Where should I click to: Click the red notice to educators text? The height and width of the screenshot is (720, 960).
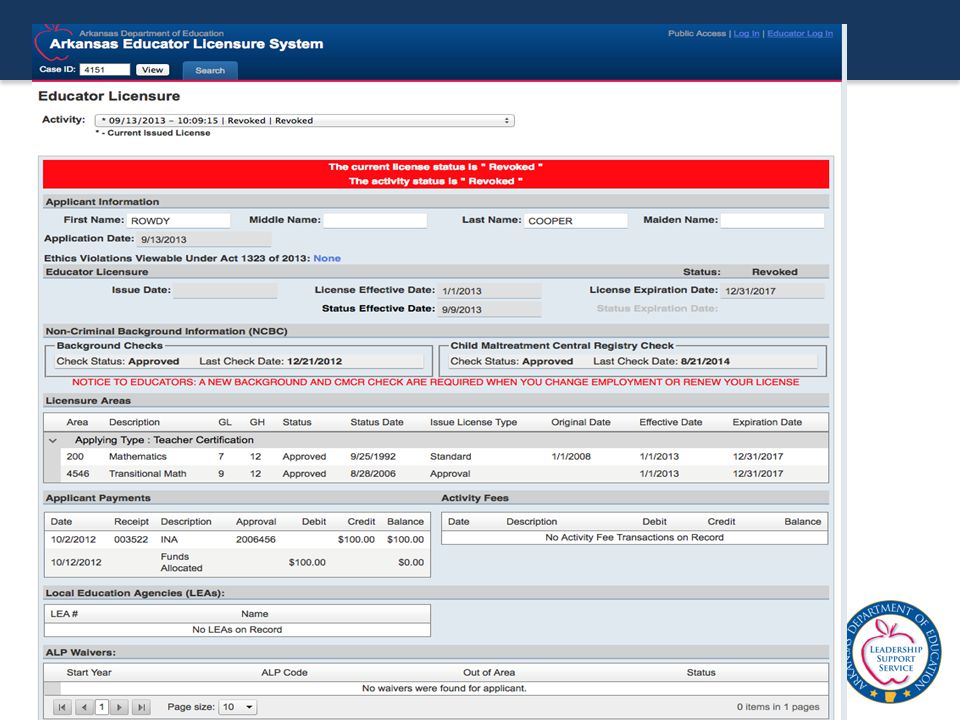[435, 382]
